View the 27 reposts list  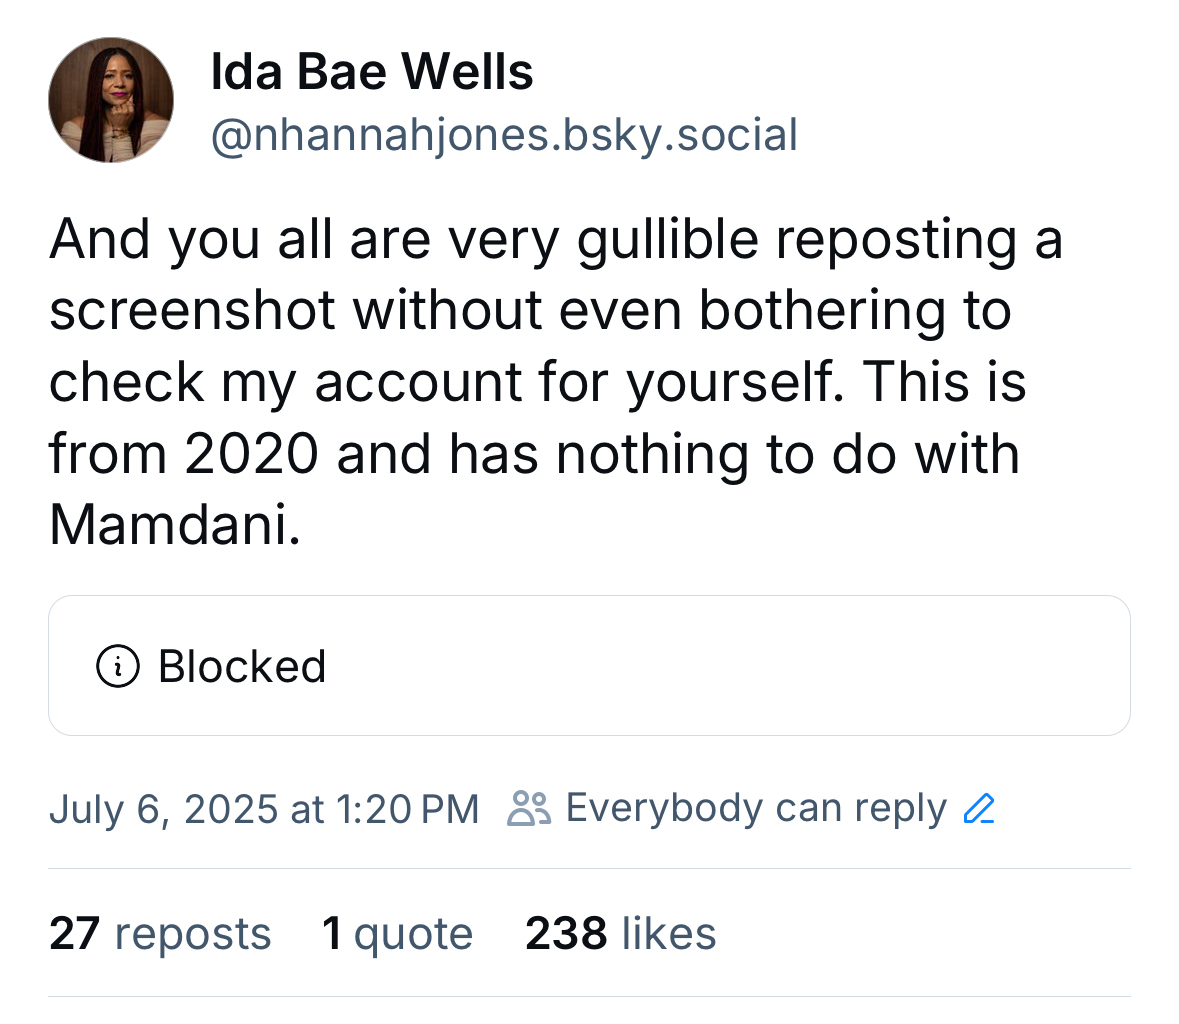coord(160,934)
